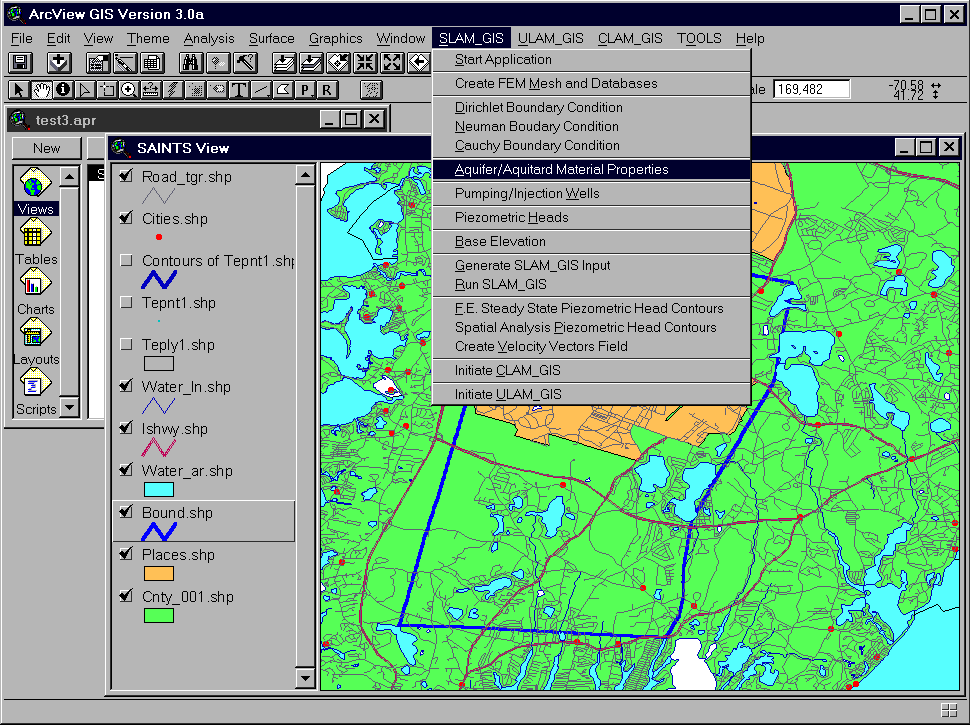Click the green Cnty_001.shp legend swatch

158,616
